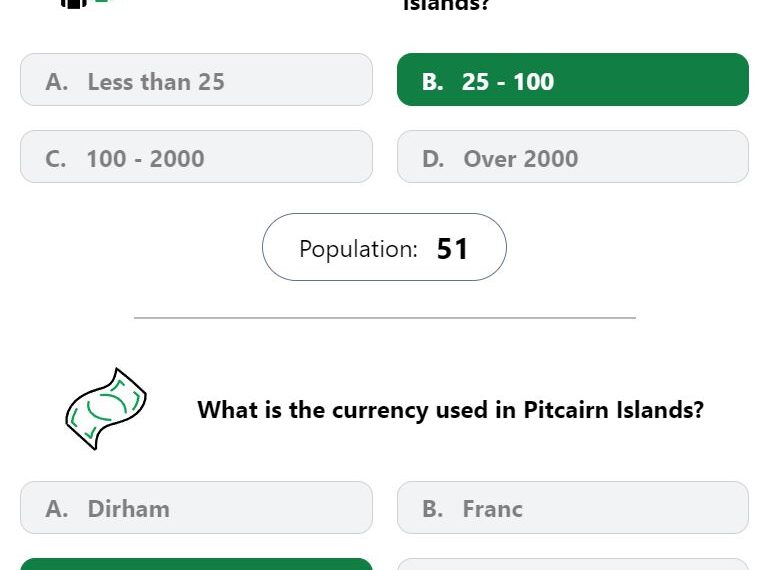
Task: Pick the Franc currency answer
Action: point(573,507)
